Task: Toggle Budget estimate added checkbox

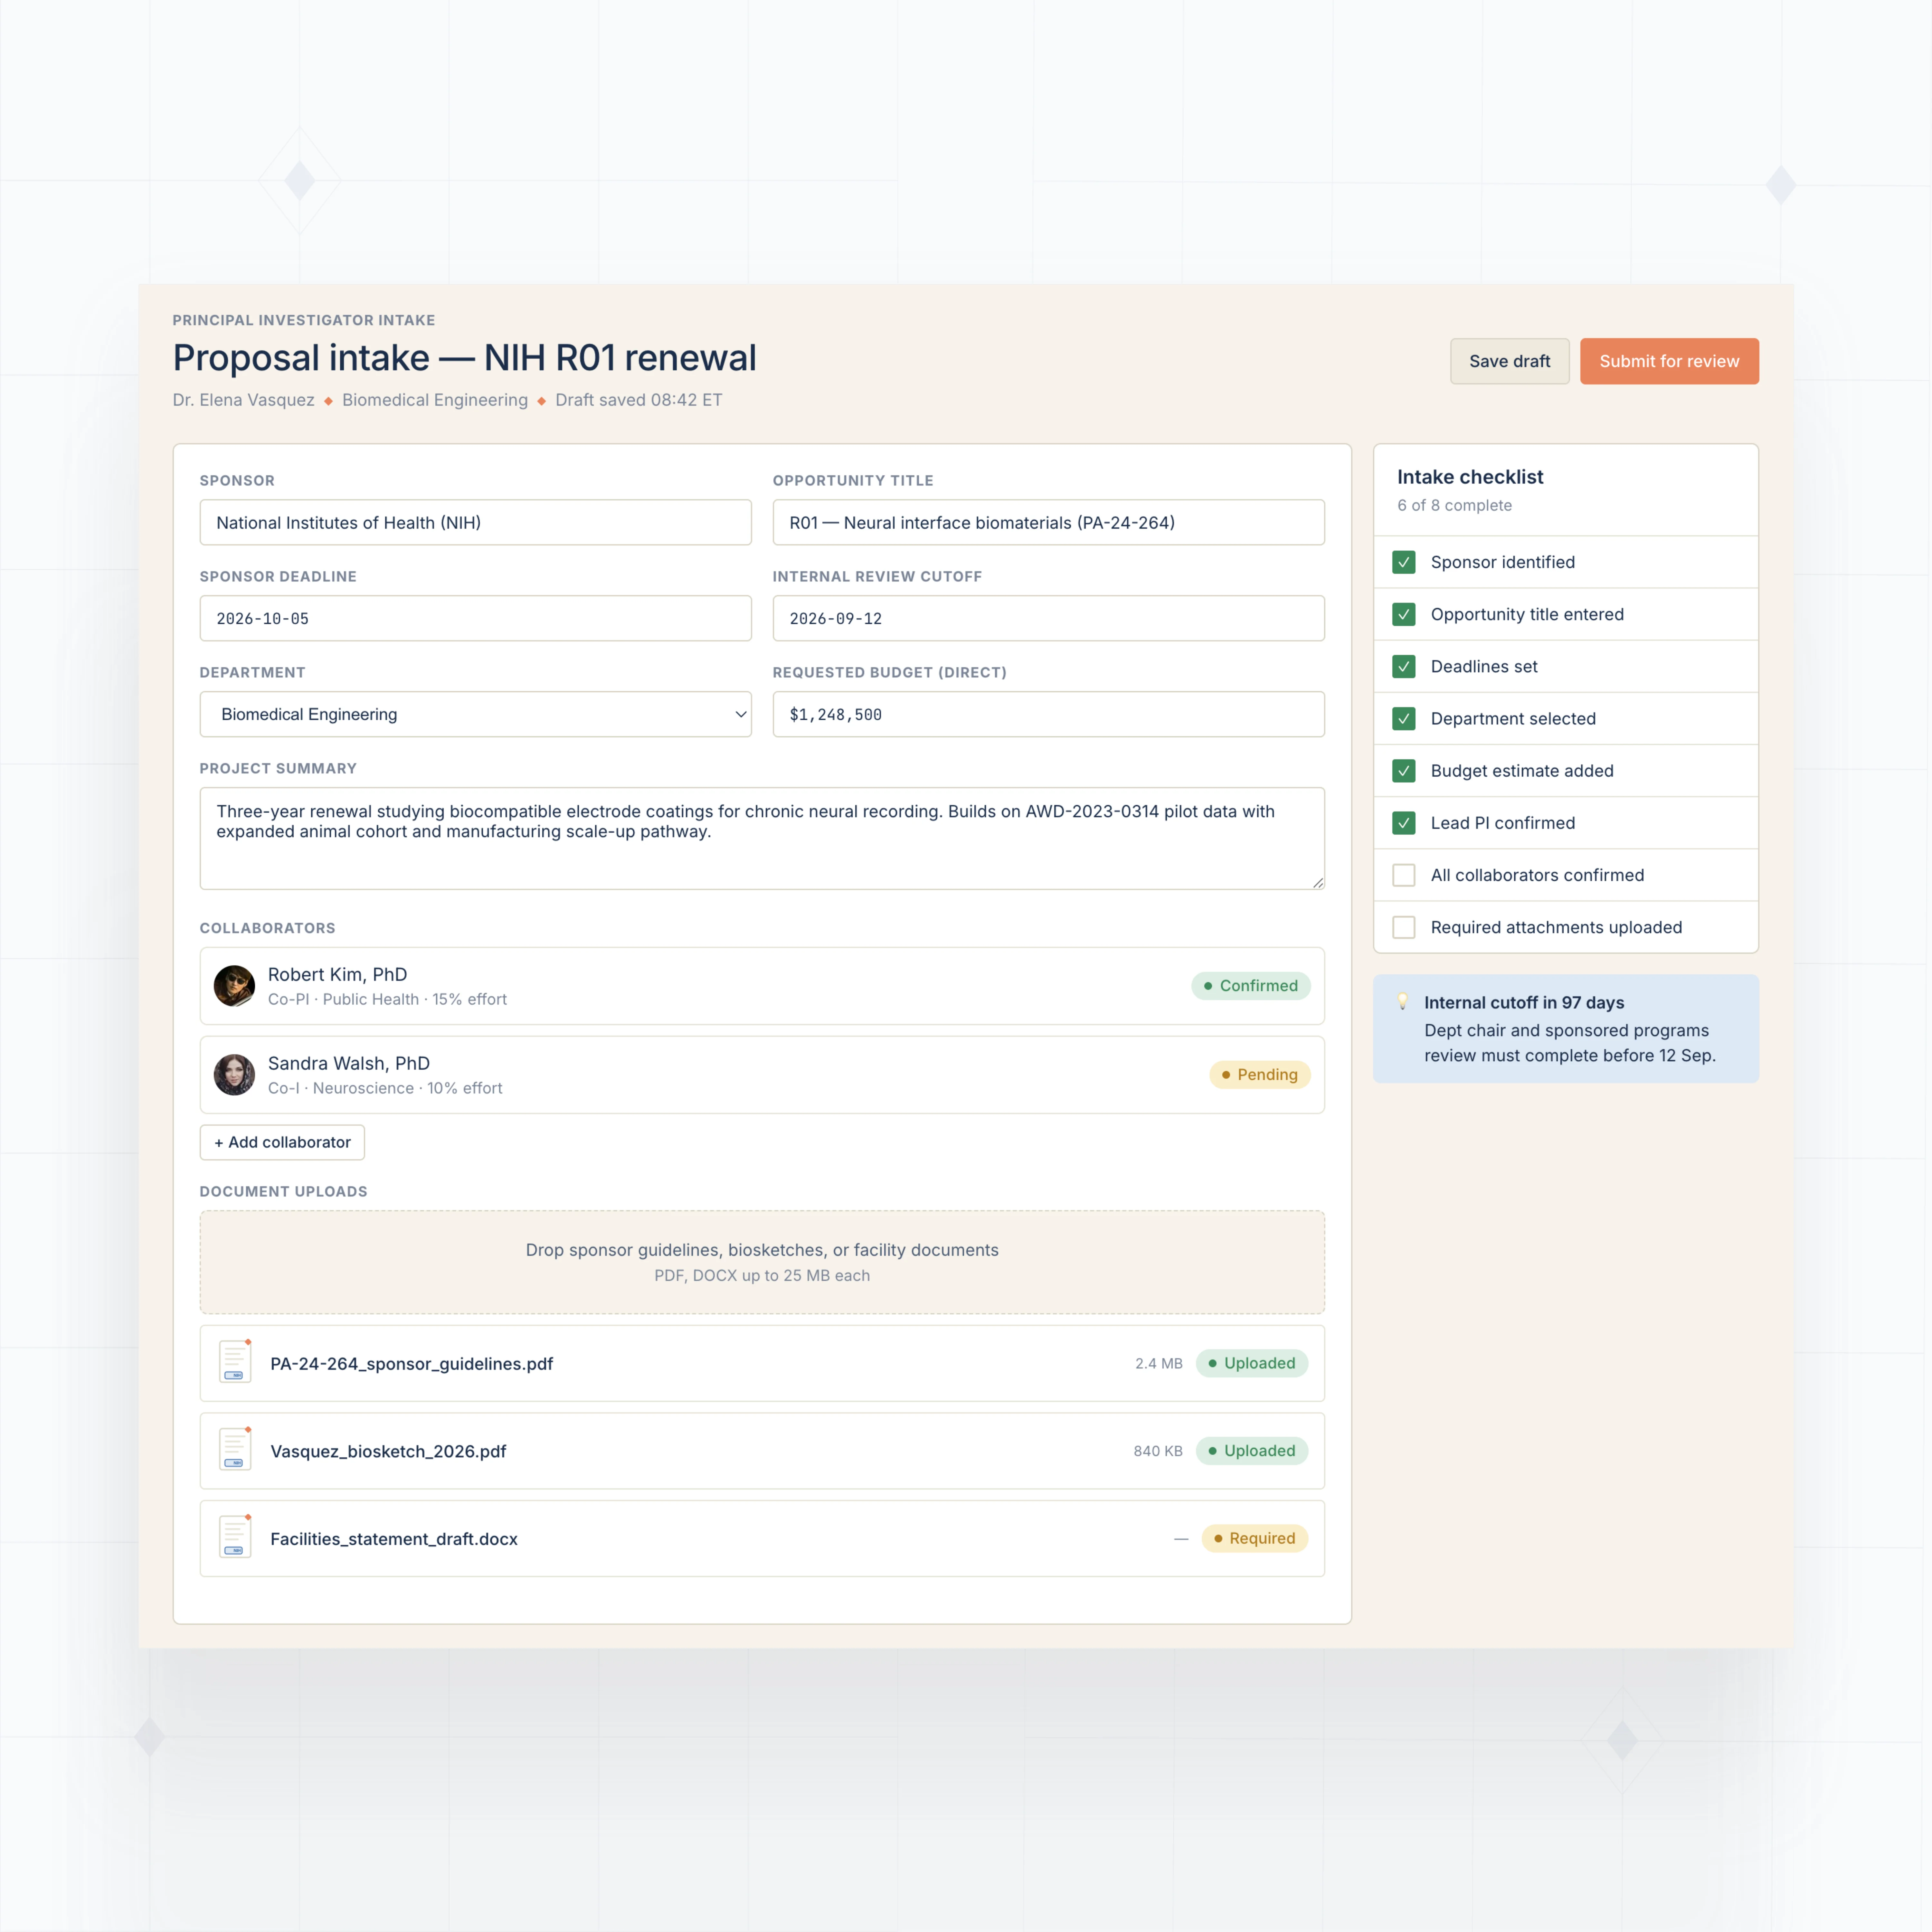Action: click(x=1404, y=771)
